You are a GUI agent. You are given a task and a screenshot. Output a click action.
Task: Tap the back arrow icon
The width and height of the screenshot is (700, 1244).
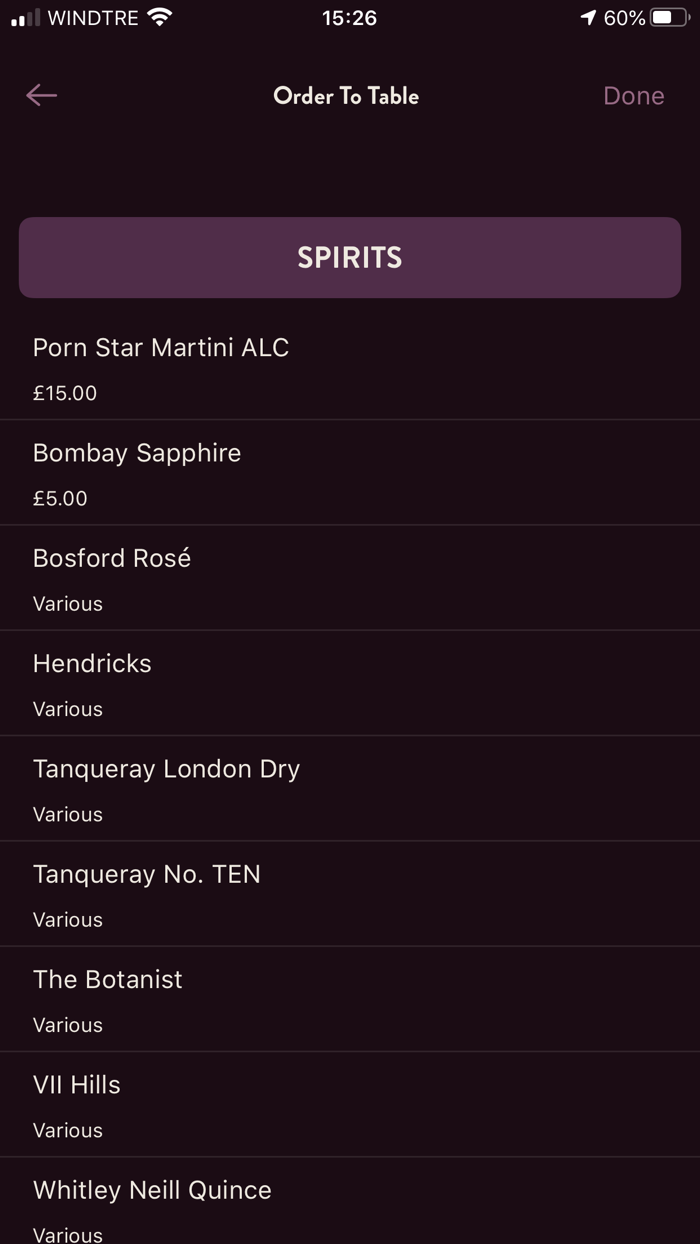[41, 95]
